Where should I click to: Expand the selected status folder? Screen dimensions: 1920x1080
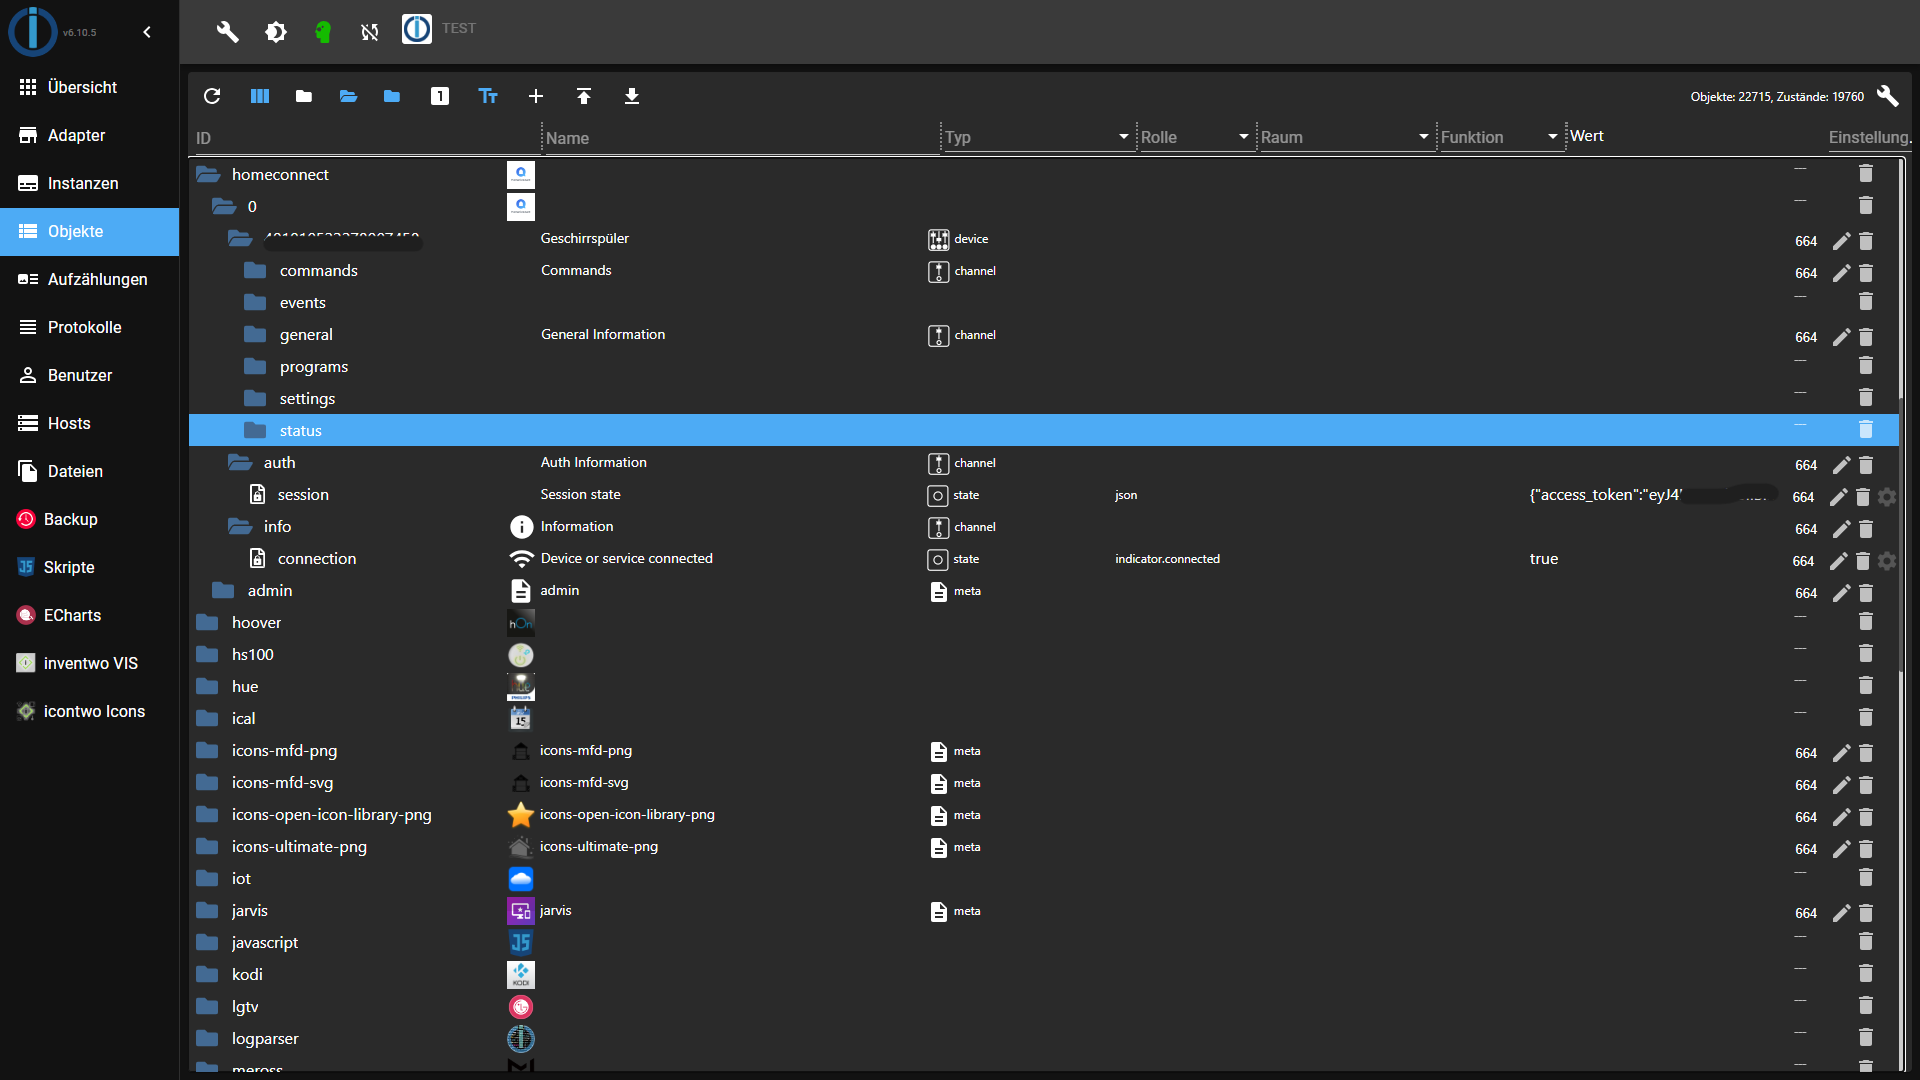(x=255, y=430)
